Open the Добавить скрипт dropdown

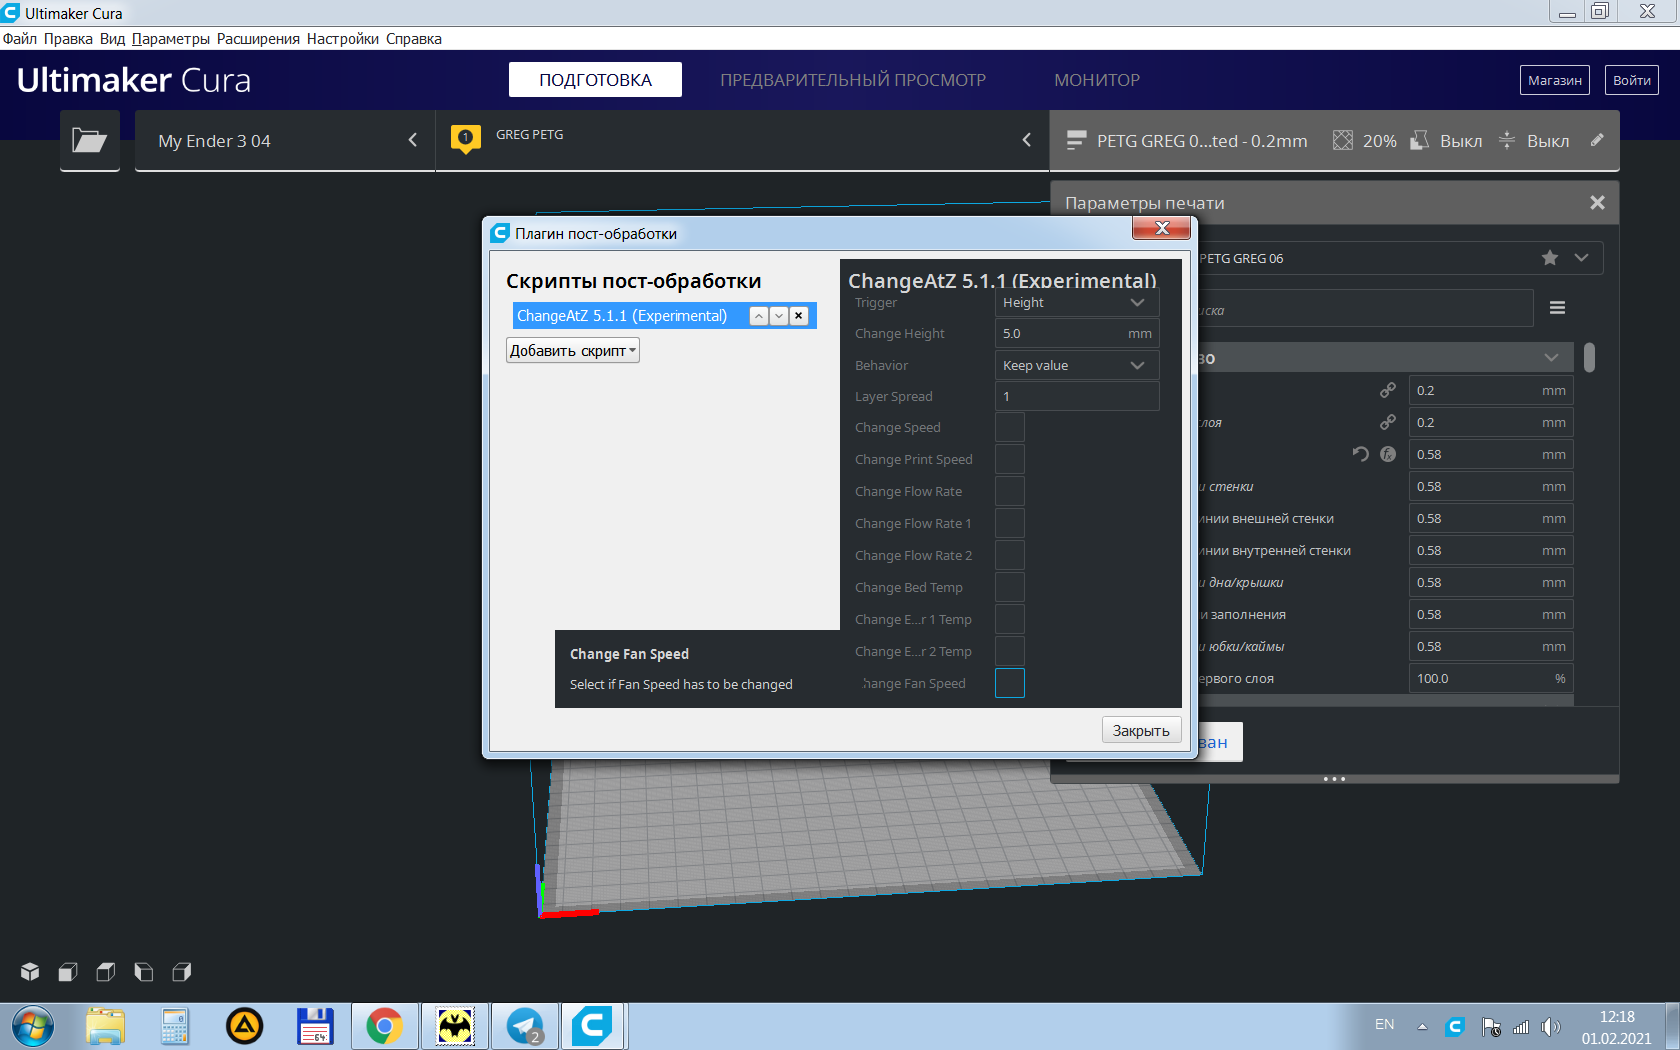[x=573, y=351]
